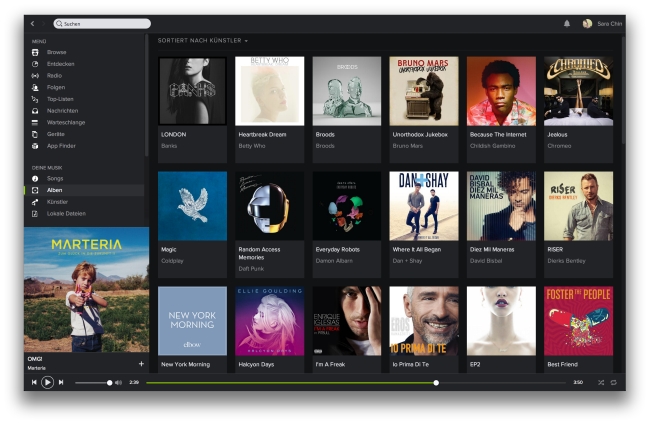Toggle repeat mode
The width and height of the screenshot is (650, 424).
[x=613, y=382]
